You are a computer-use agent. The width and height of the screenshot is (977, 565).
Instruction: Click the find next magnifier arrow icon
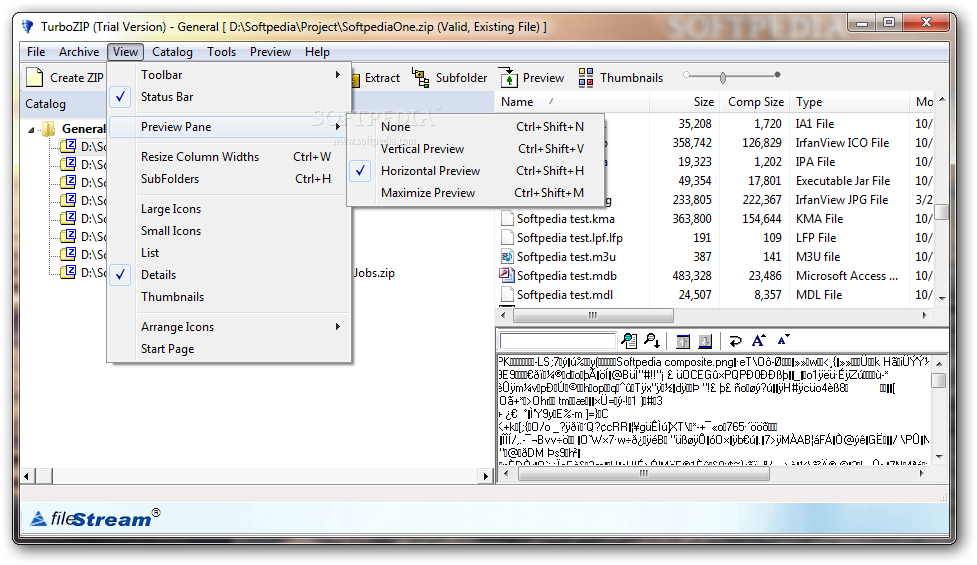[x=652, y=341]
